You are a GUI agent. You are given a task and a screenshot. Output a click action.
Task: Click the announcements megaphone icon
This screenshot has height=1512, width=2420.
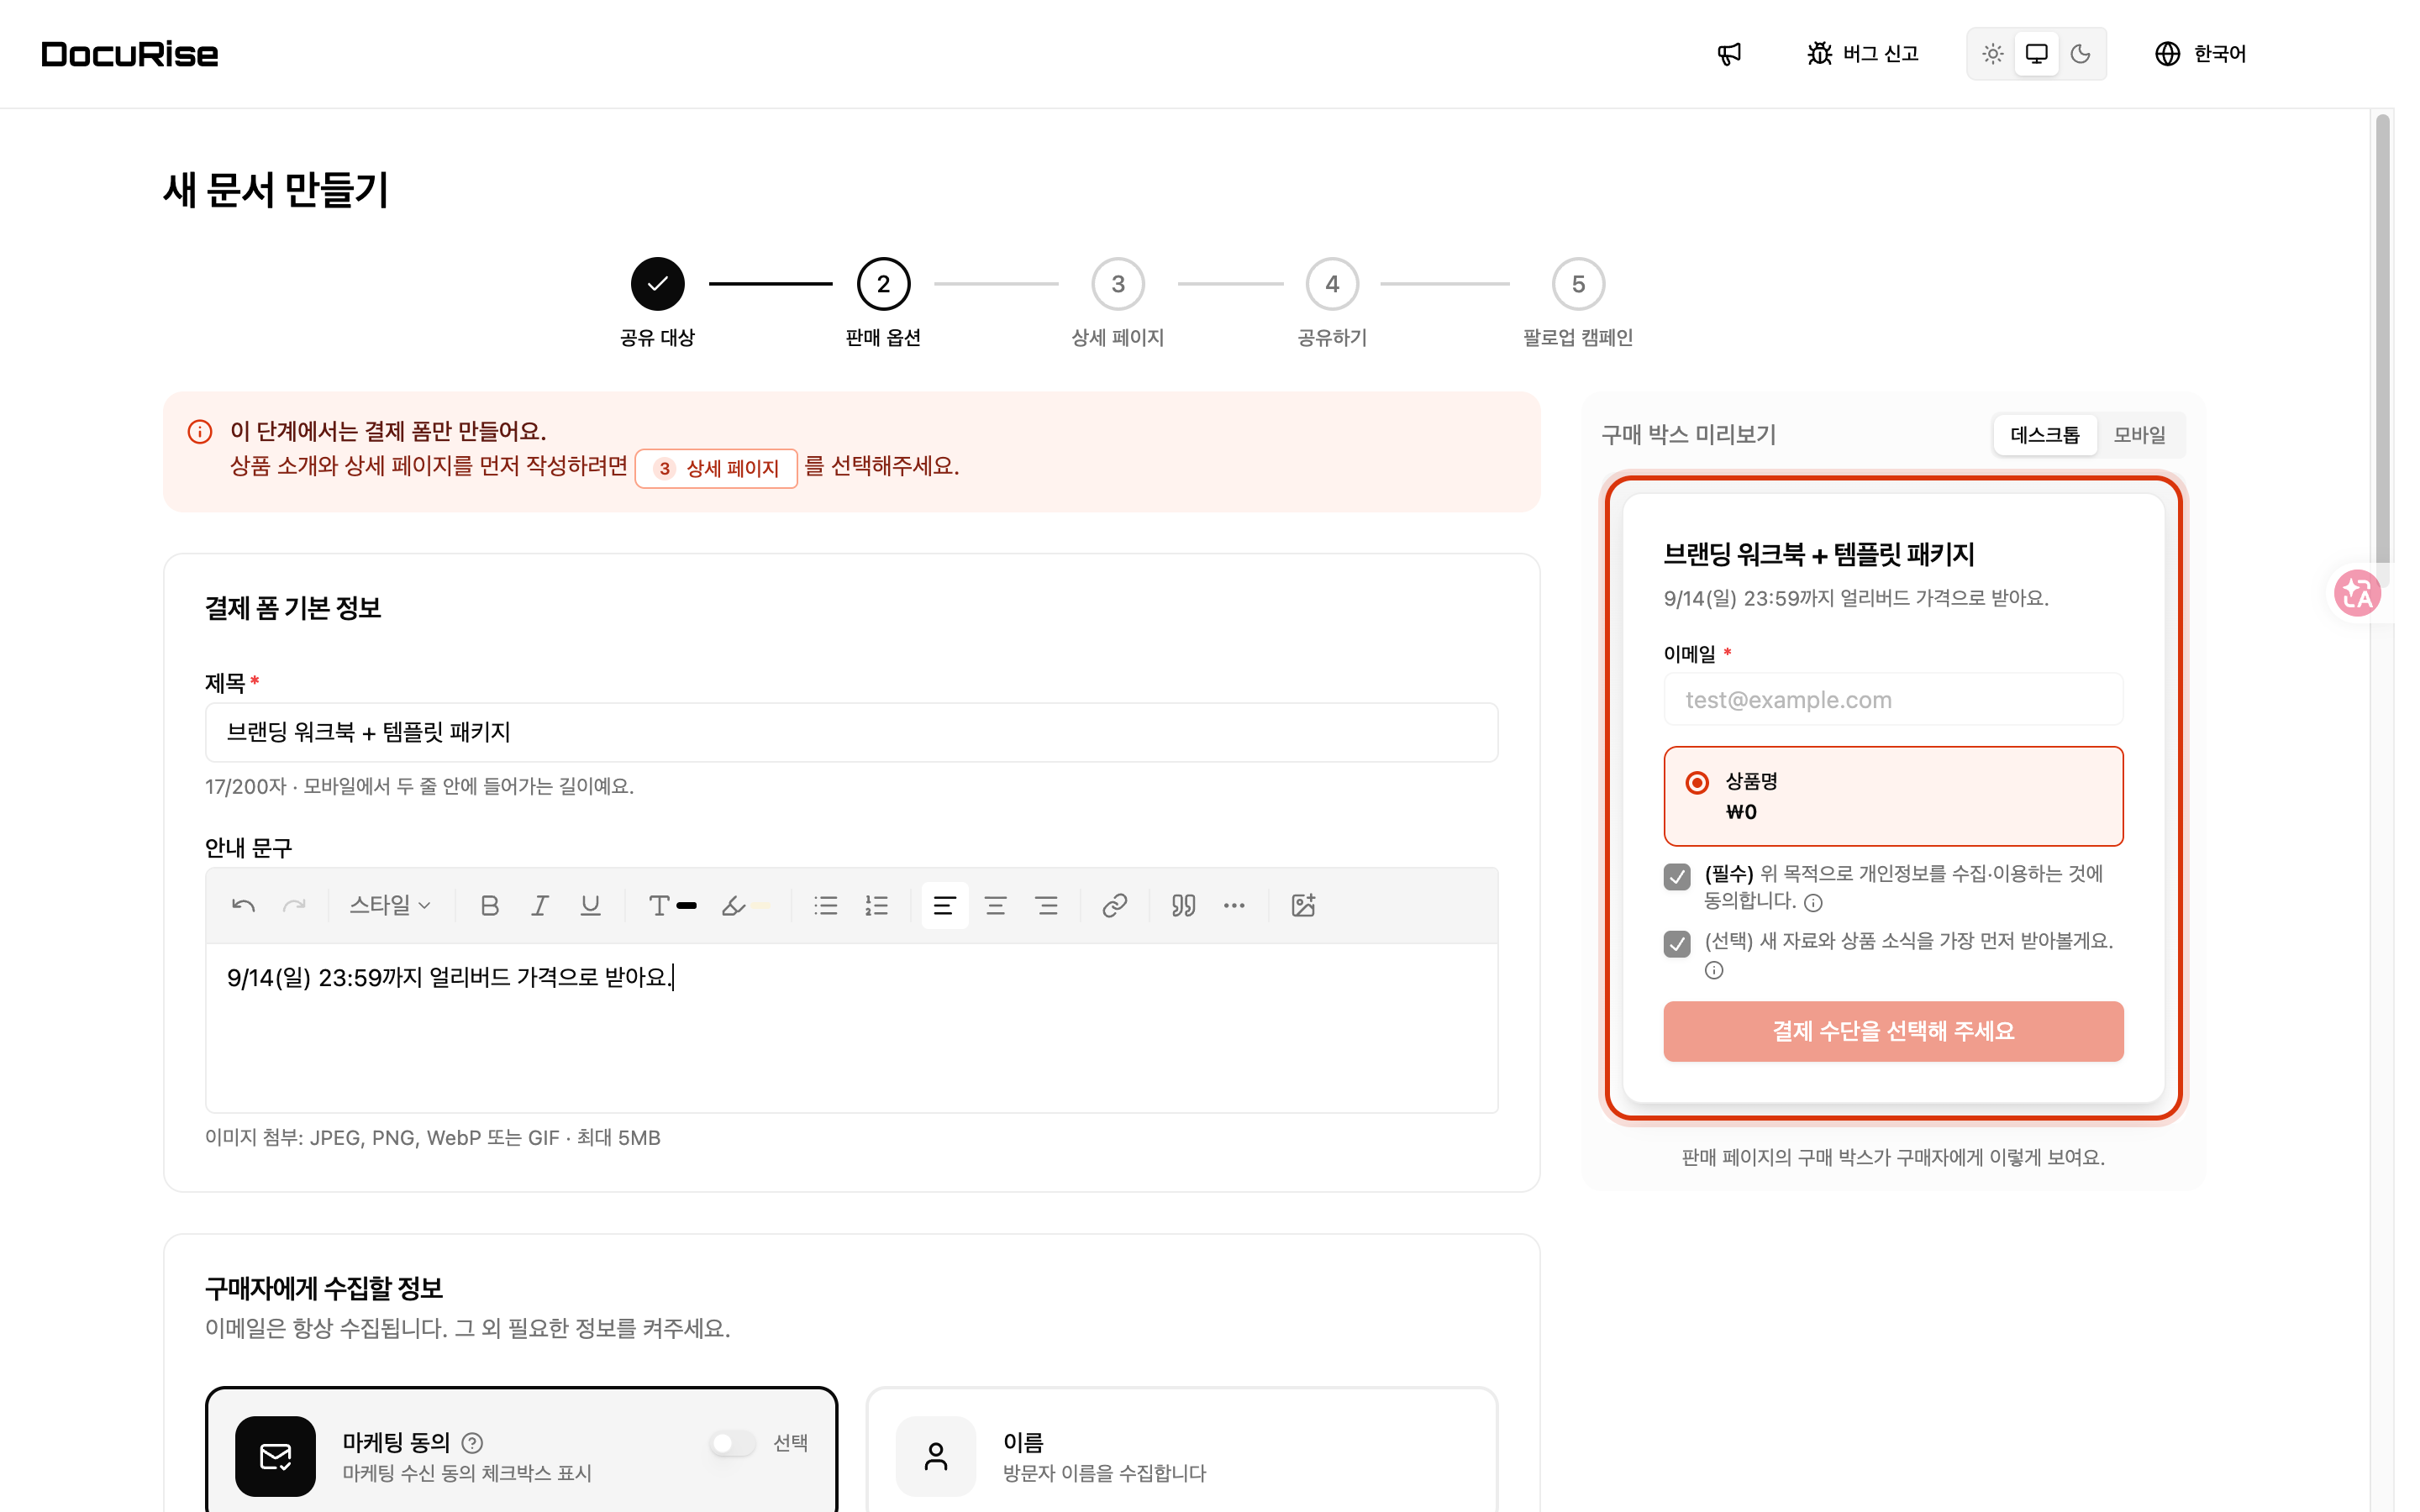[x=1729, y=54]
